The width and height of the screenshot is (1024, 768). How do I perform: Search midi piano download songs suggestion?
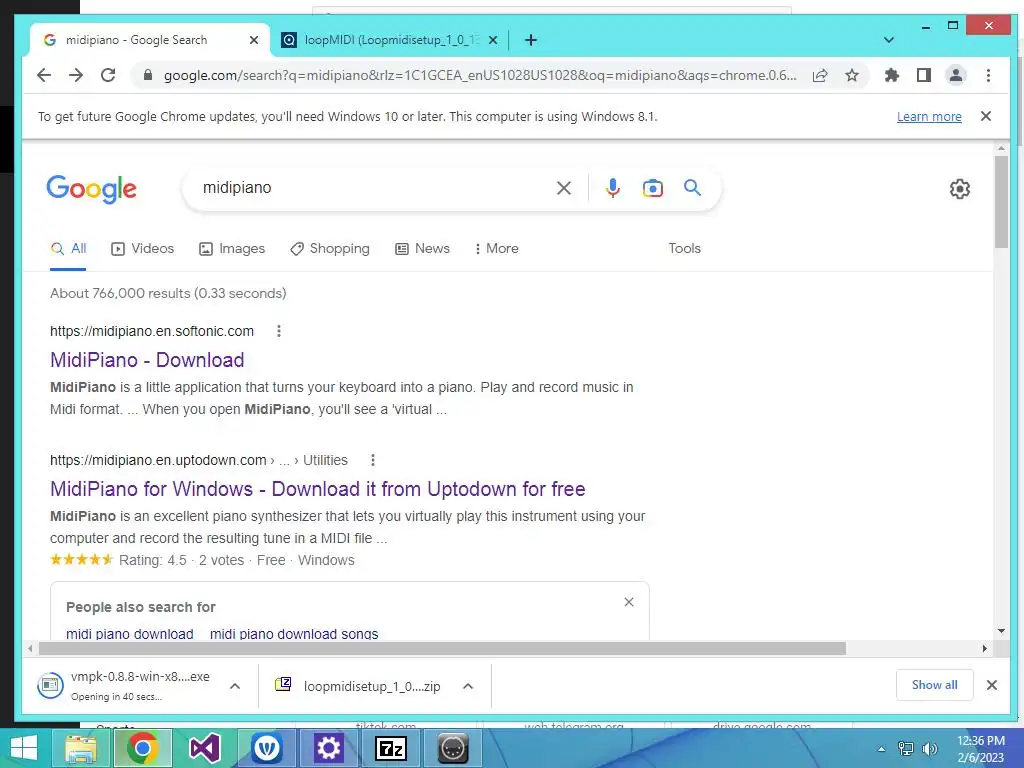click(x=294, y=633)
